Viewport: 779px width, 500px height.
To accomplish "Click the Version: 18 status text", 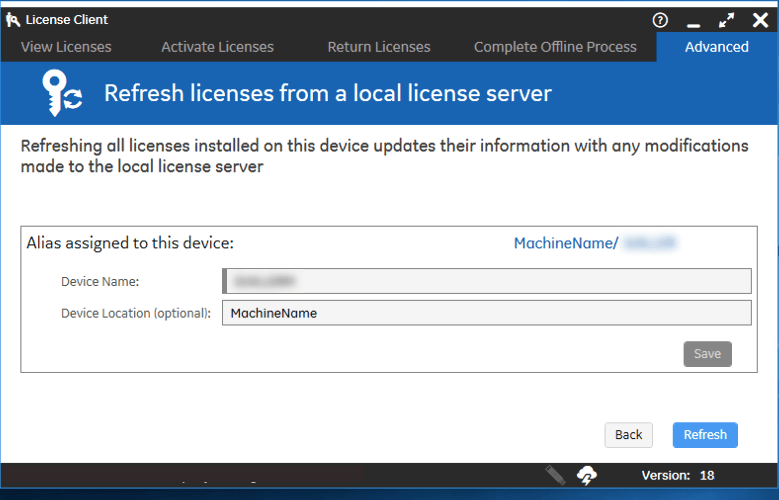I will 678,476.
